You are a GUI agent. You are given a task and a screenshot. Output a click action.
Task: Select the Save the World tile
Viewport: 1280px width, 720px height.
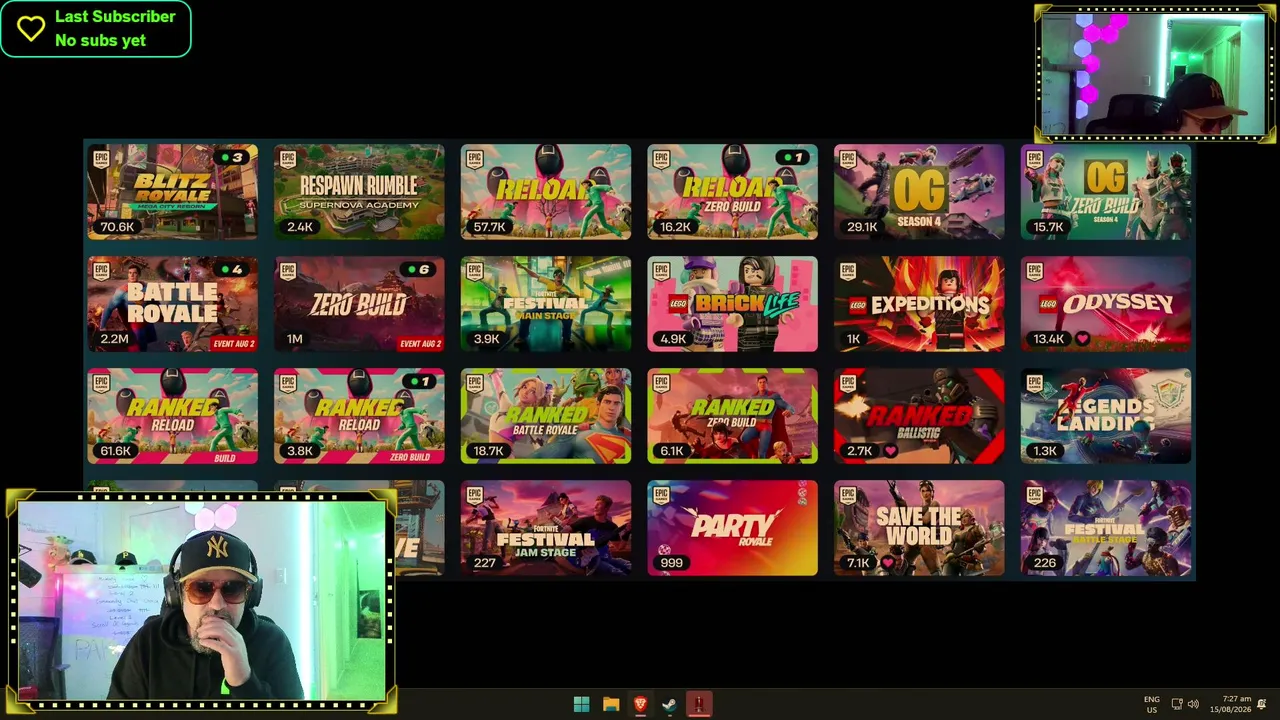(x=919, y=528)
